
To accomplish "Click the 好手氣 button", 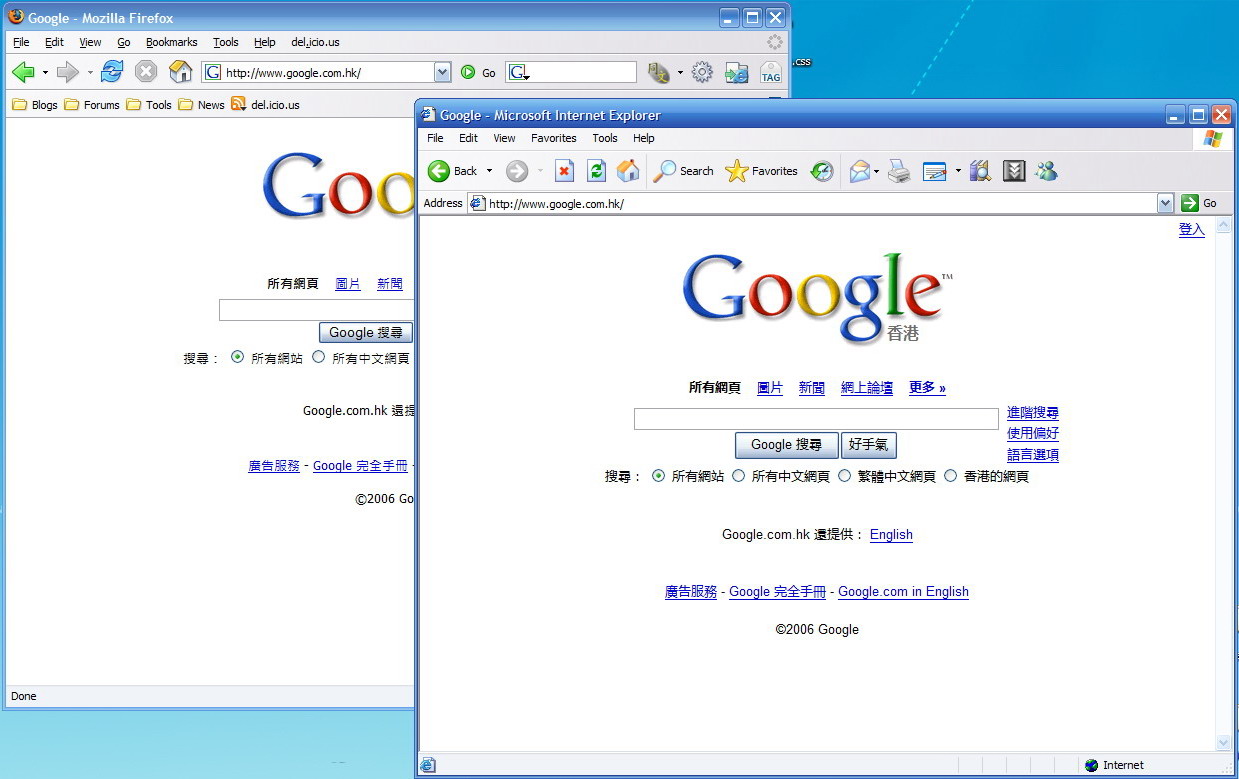I will coord(868,445).
